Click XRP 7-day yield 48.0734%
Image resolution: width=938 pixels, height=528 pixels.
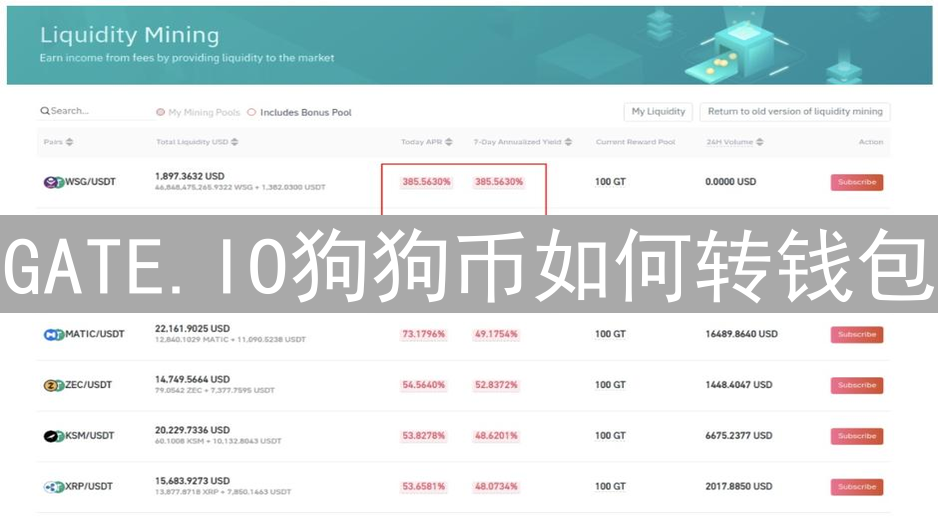click(x=497, y=487)
